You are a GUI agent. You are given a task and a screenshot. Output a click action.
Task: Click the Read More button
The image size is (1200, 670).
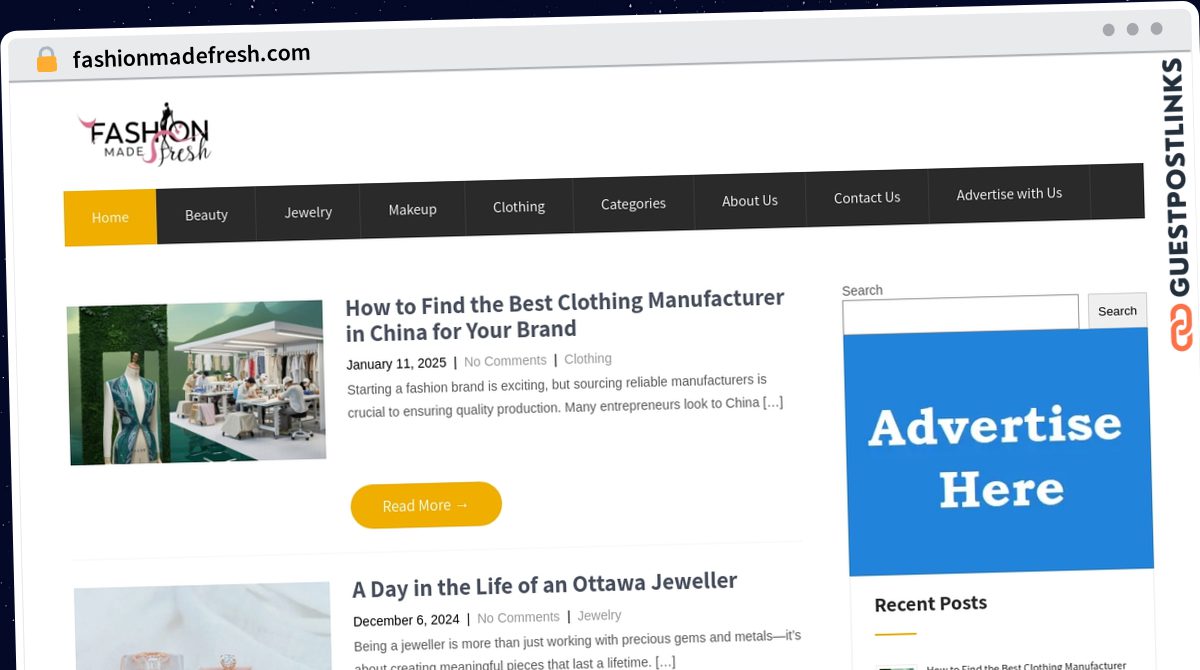point(426,505)
